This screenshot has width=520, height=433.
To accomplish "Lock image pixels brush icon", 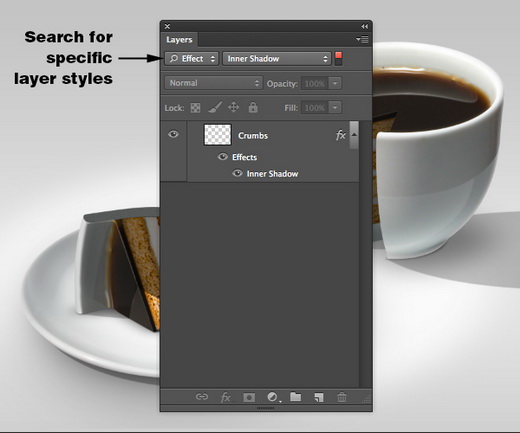I will 215,107.
